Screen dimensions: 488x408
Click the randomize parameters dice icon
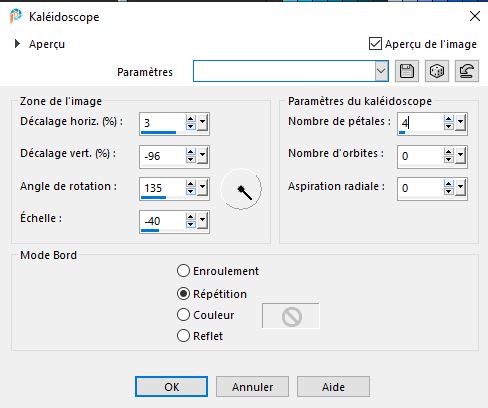click(x=437, y=71)
